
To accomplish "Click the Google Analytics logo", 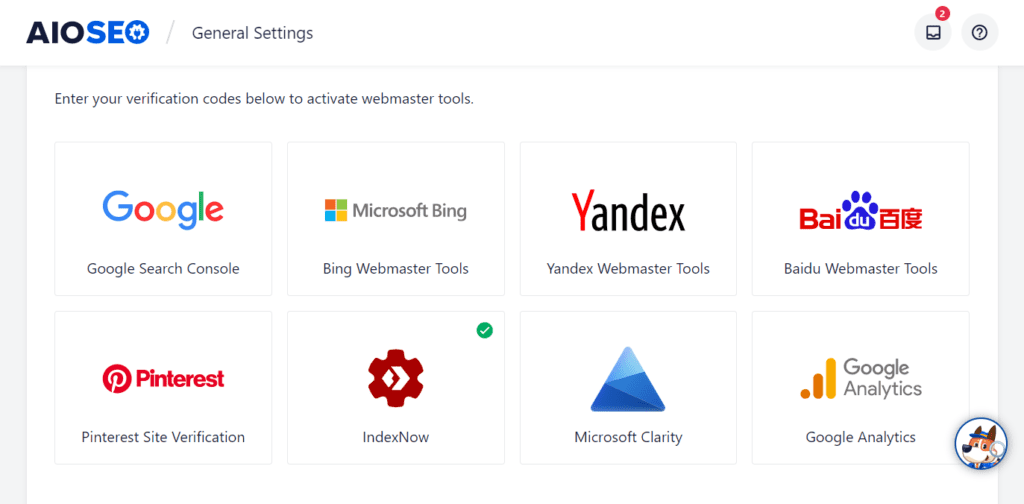I will tap(860, 378).
